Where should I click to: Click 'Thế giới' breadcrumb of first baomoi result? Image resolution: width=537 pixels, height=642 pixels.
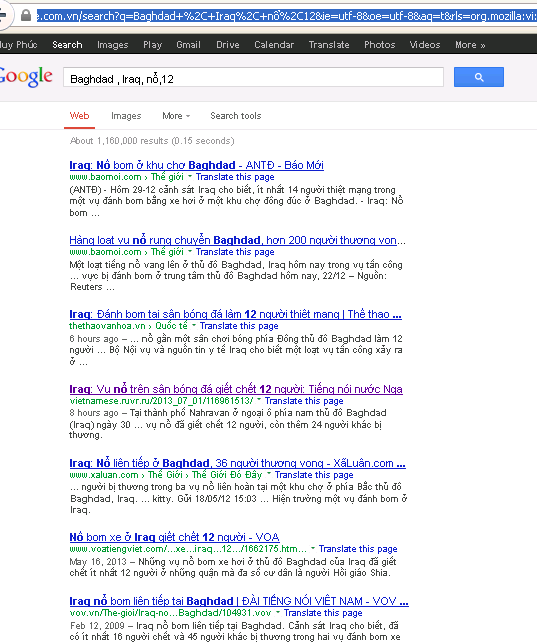[x=167, y=177]
